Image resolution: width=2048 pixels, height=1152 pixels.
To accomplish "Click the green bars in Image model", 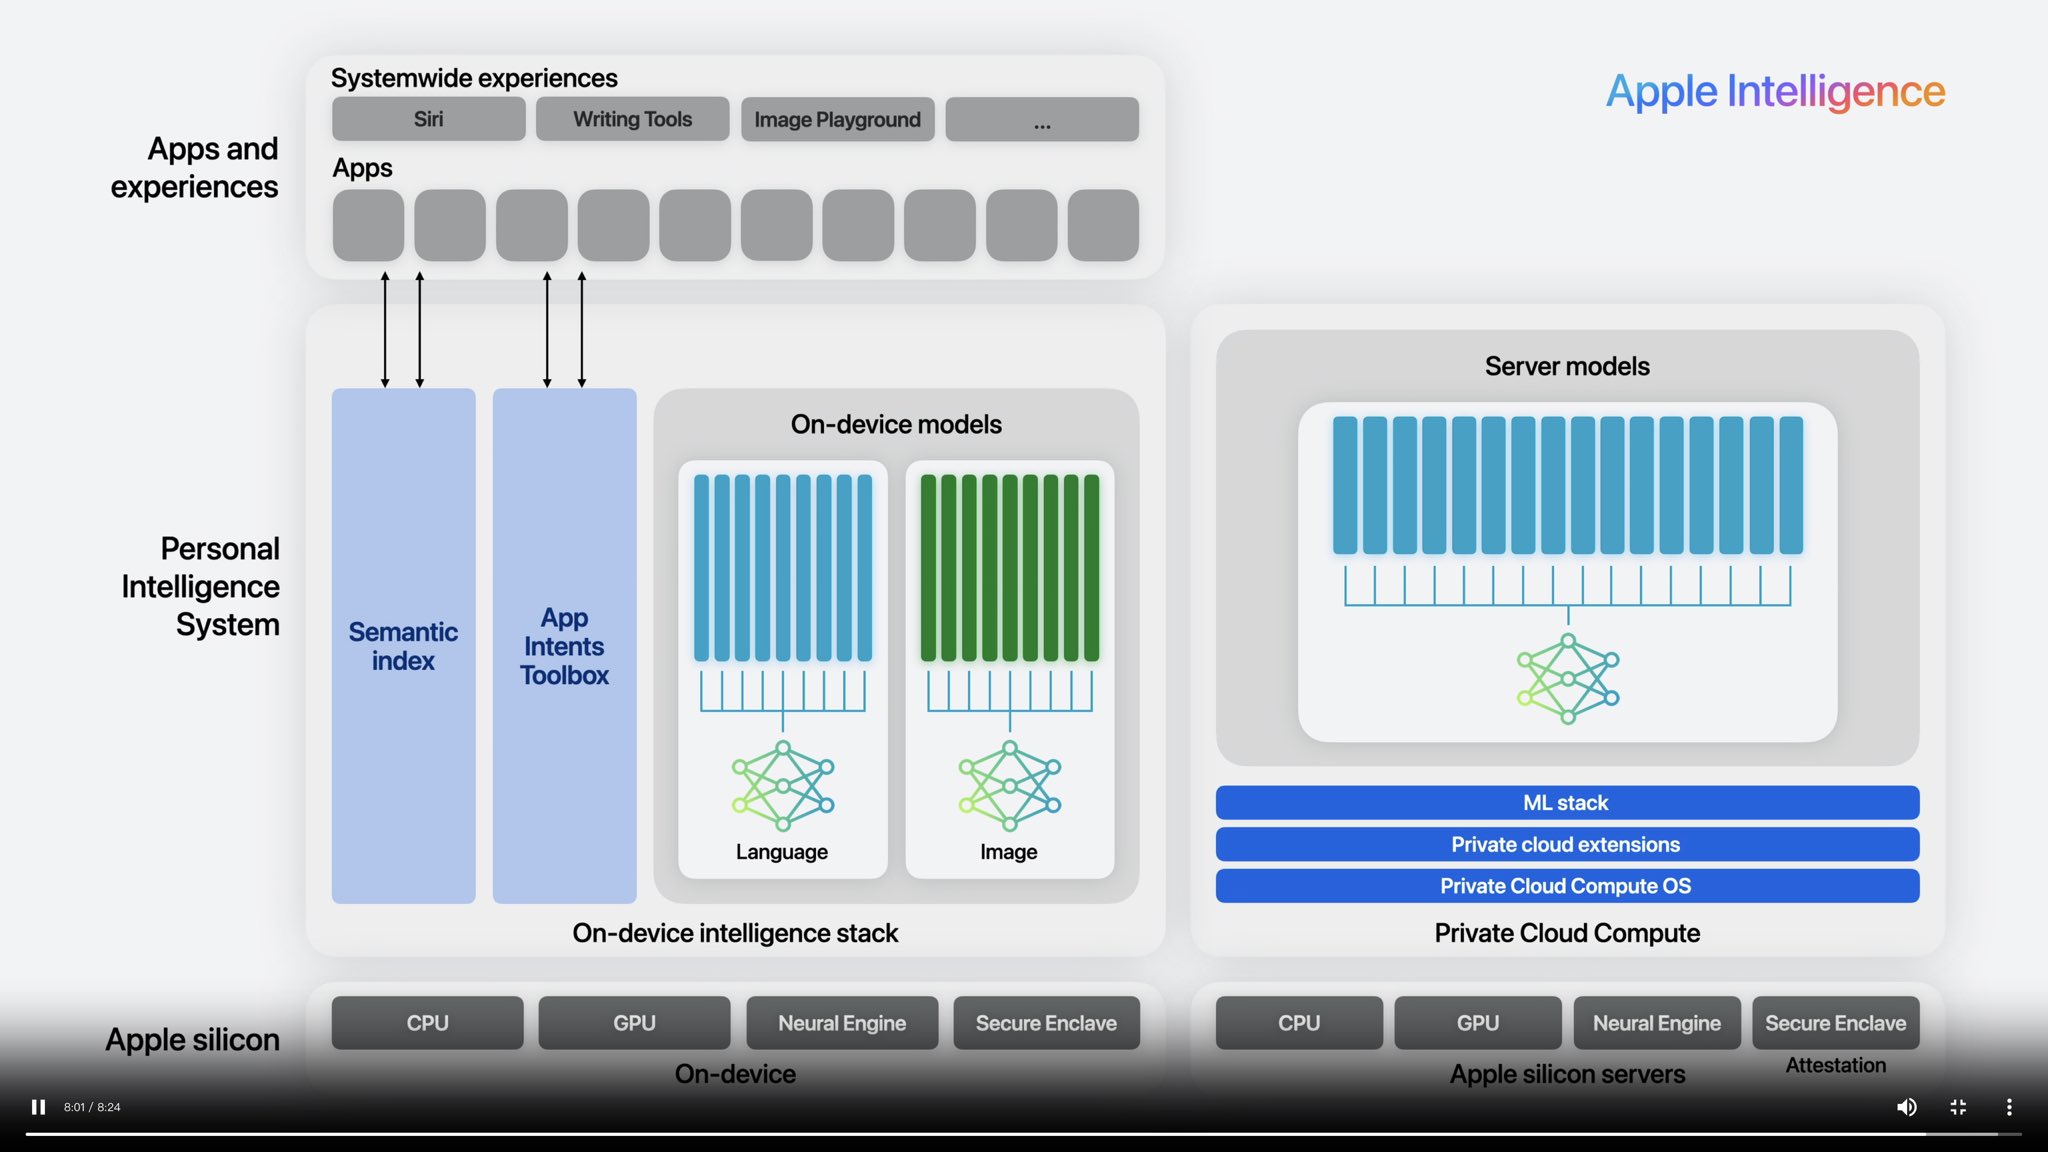I will pyautogui.click(x=1010, y=567).
